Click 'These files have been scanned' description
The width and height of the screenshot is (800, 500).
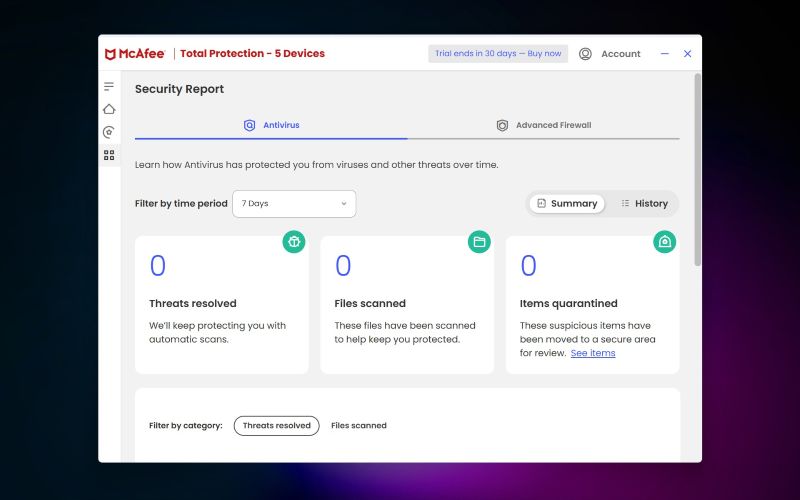pos(405,333)
